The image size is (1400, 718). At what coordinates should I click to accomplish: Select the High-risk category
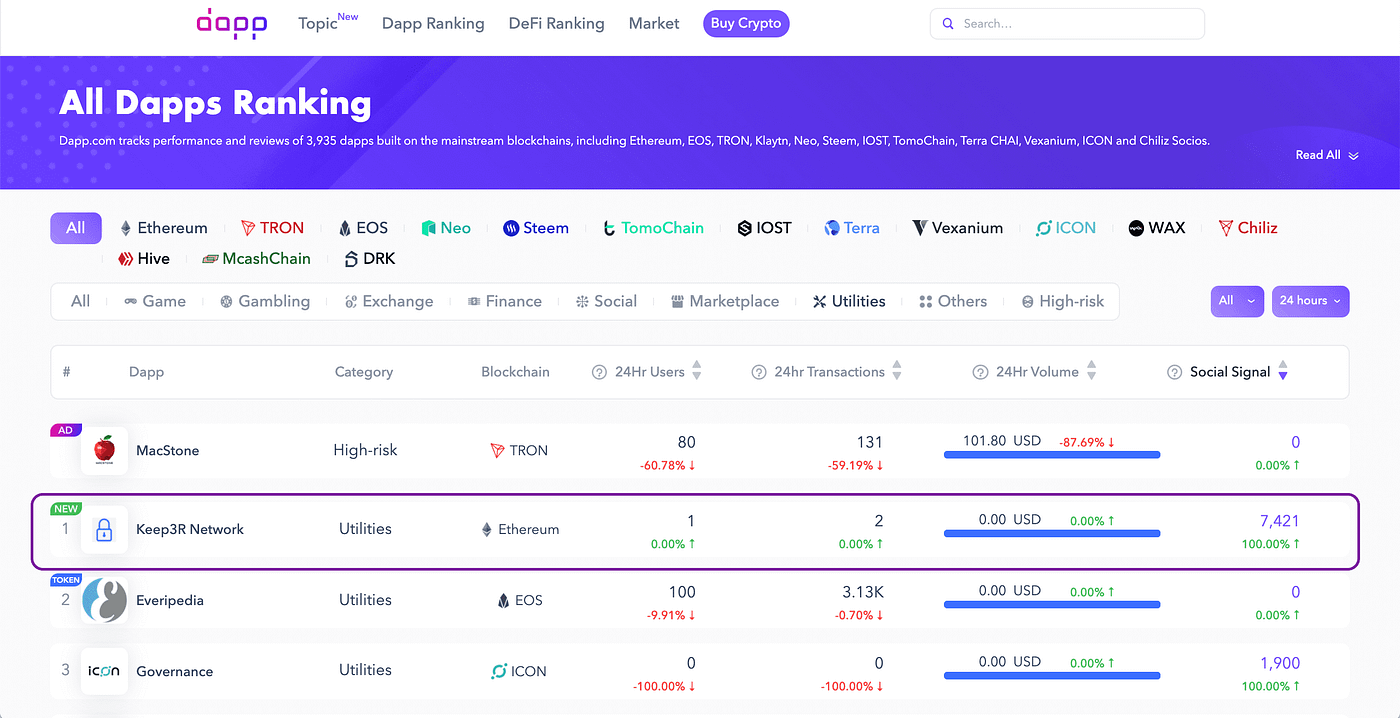(1063, 301)
